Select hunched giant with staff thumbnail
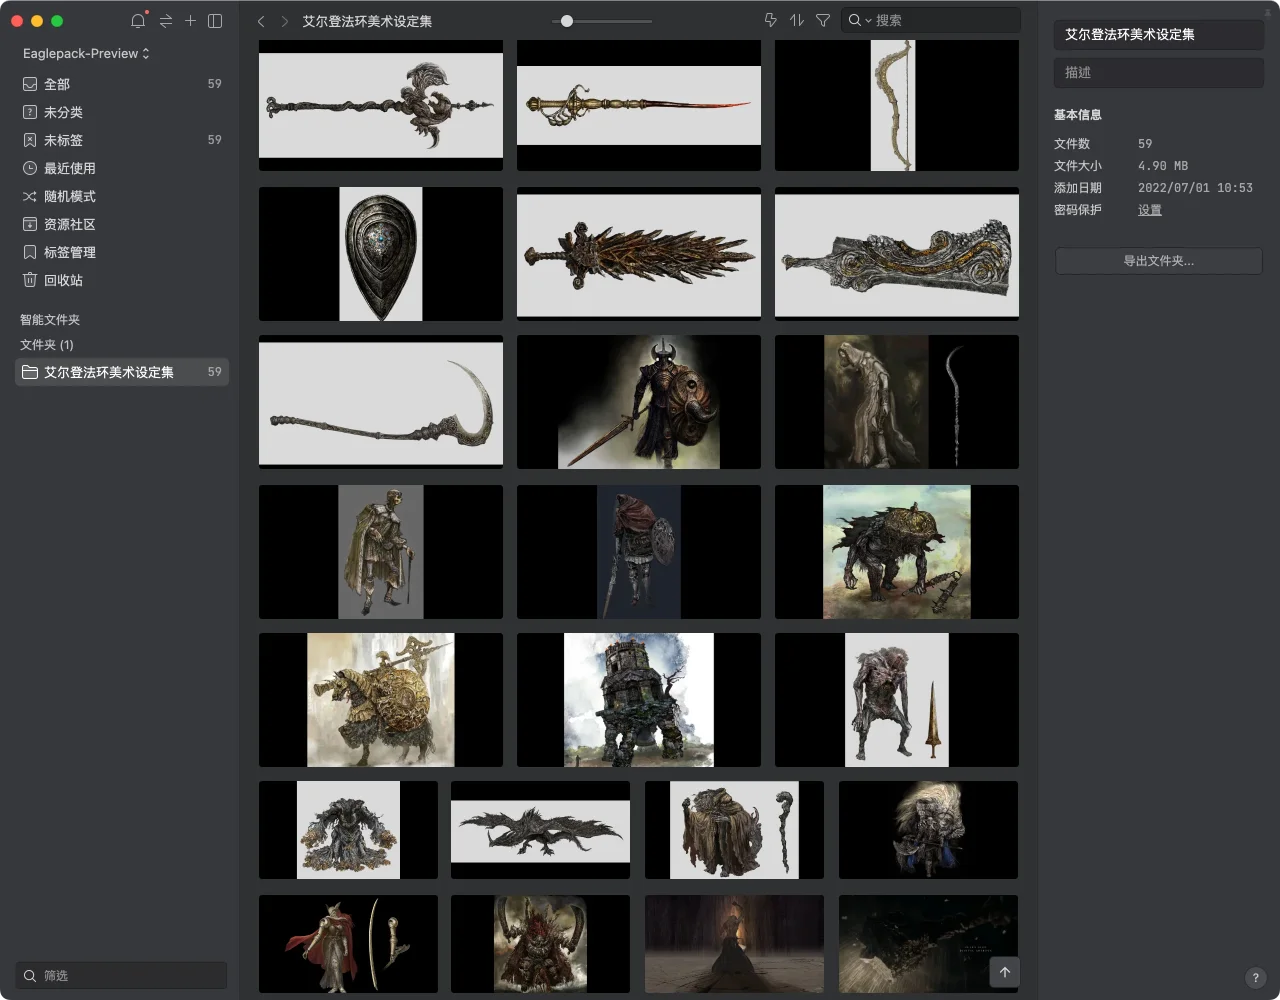1280x1000 pixels. point(735,830)
